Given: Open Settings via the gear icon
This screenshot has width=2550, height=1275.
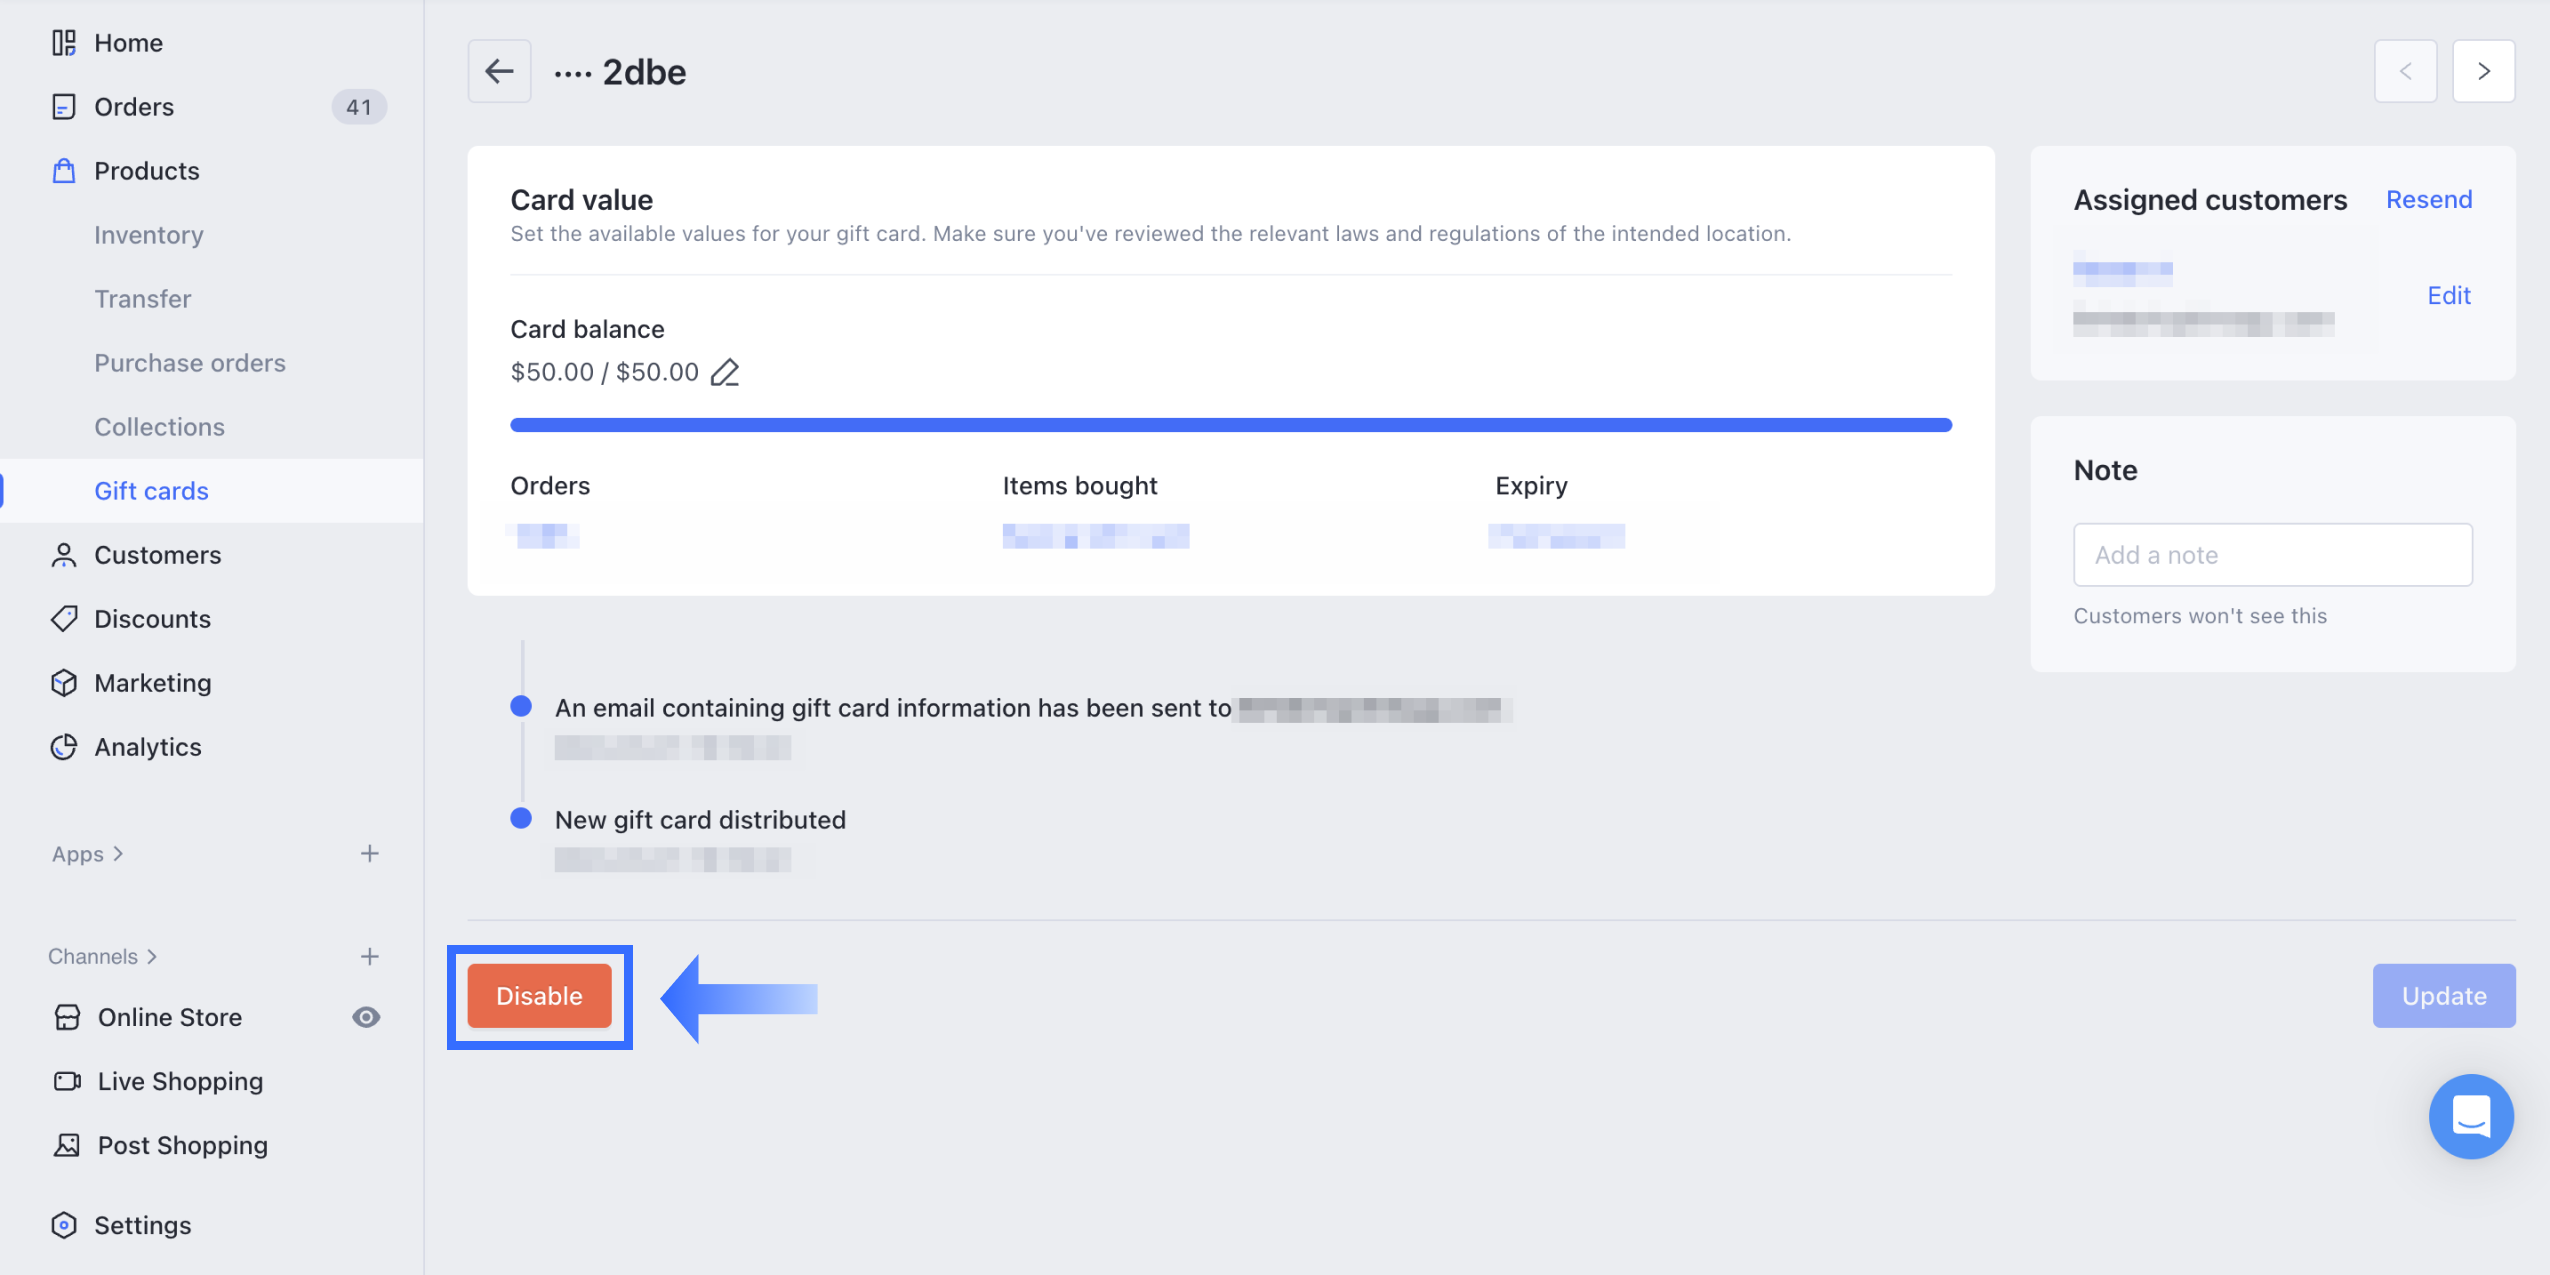Looking at the screenshot, I should [x=64, y=1225].
